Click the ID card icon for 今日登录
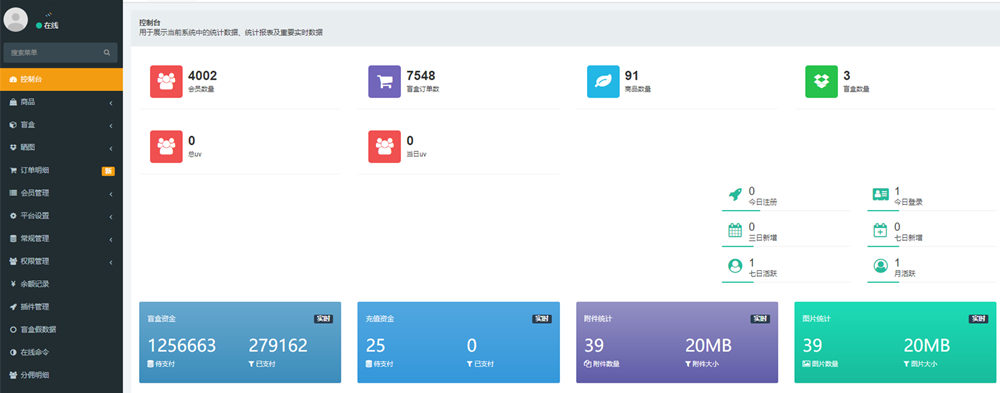Screen dimensions: 1000x393 881,195
